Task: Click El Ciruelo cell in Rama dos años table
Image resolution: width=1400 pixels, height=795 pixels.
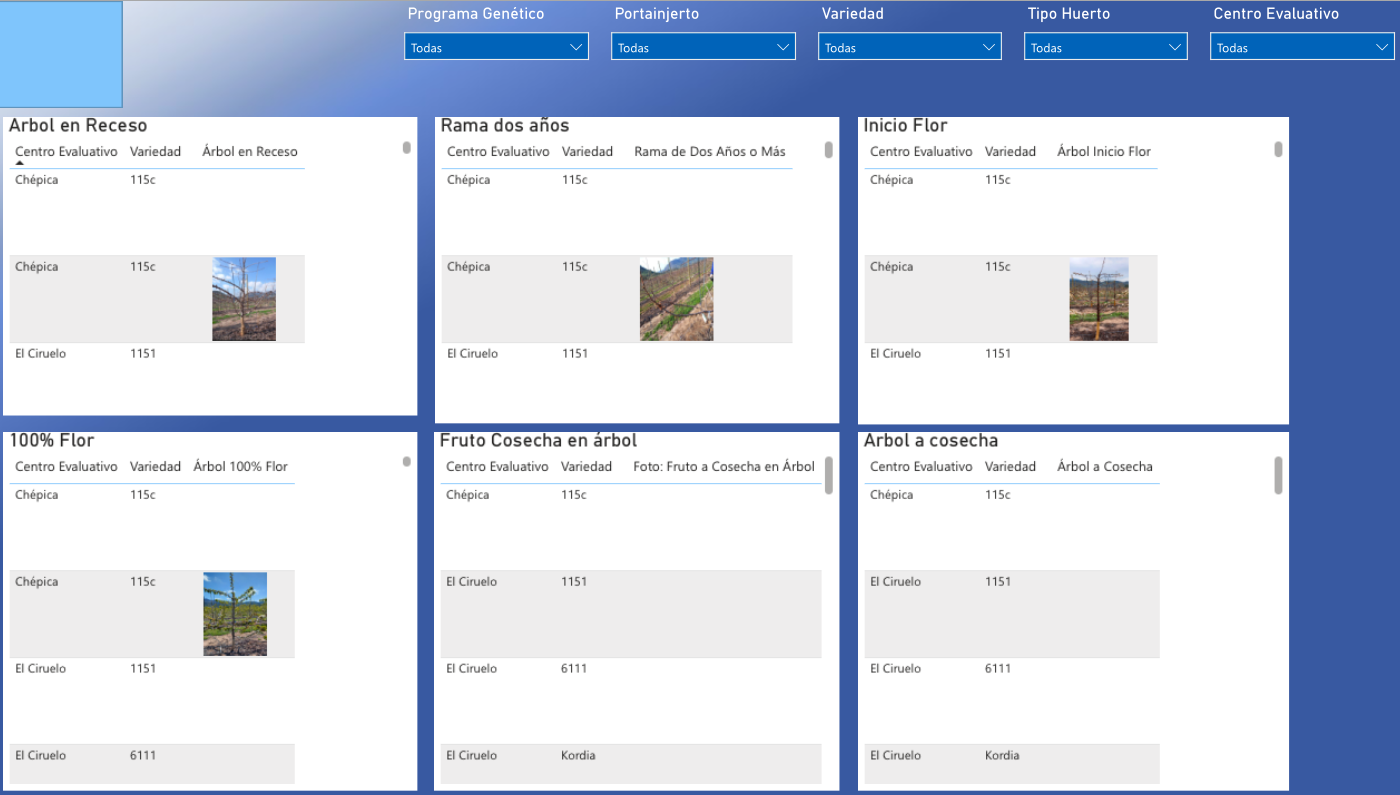Action: pyautogui.click(x=472, y=354)
